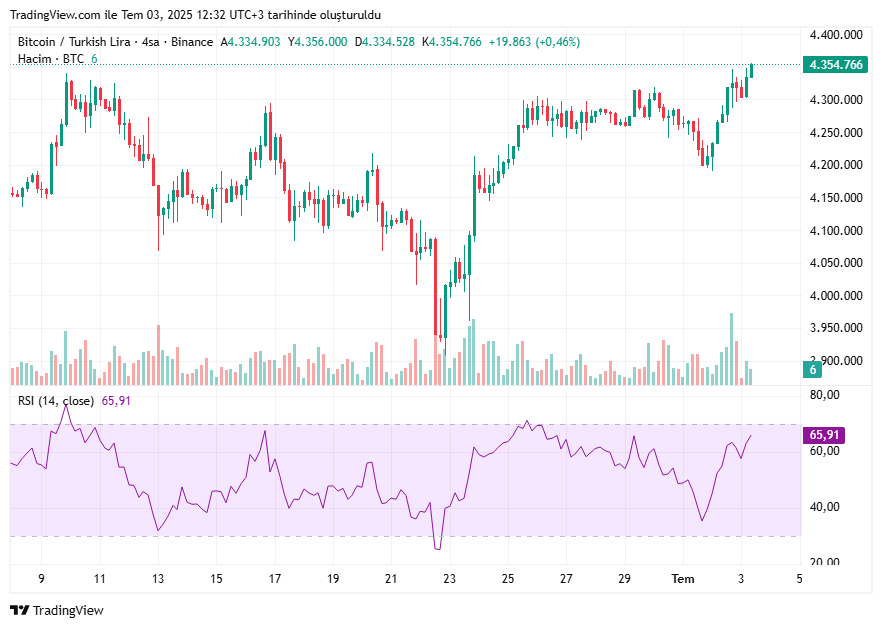882x628 pixels.
Task: Click the TradingView logo icon at bottom left
Action: 20,610
